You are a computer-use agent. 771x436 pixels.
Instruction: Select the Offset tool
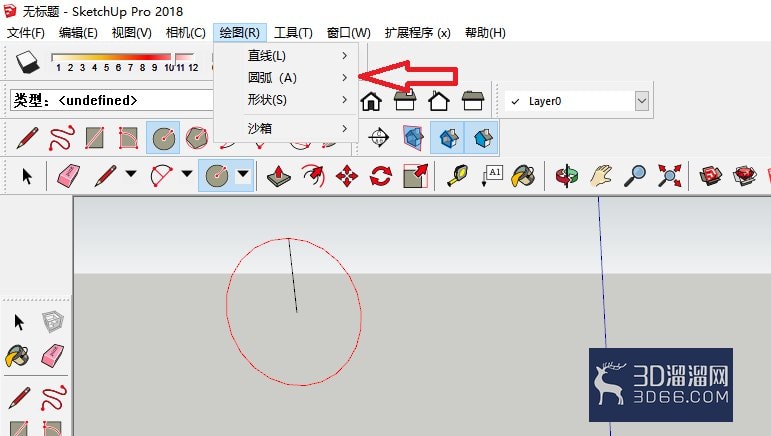[313, 175]
